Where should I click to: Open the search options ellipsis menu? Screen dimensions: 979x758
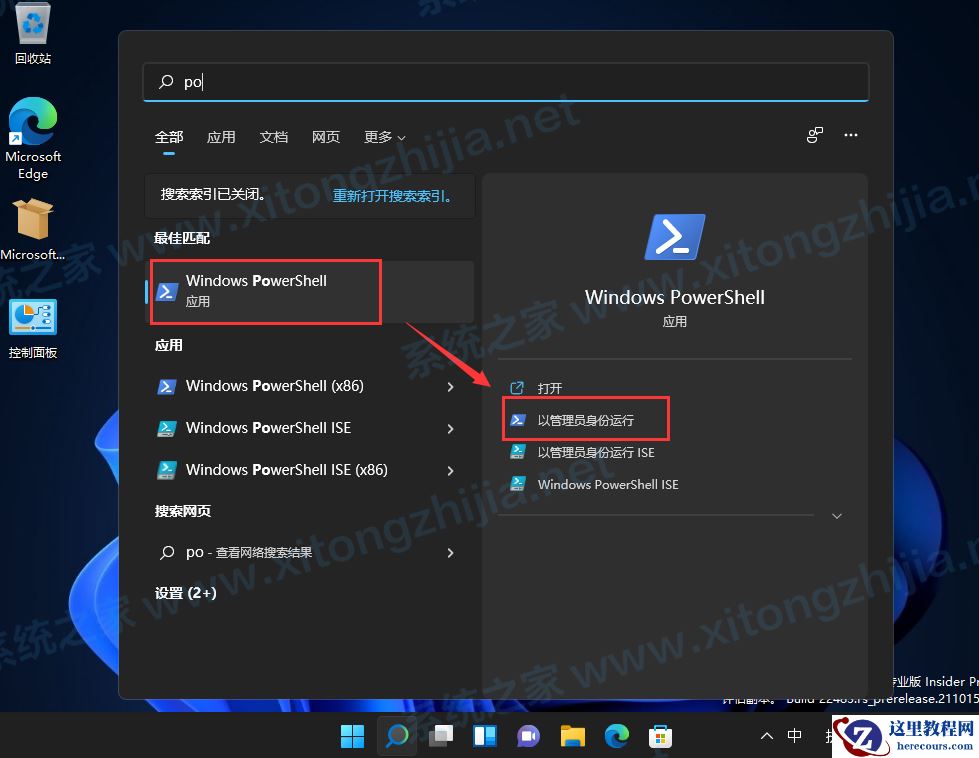850,135
